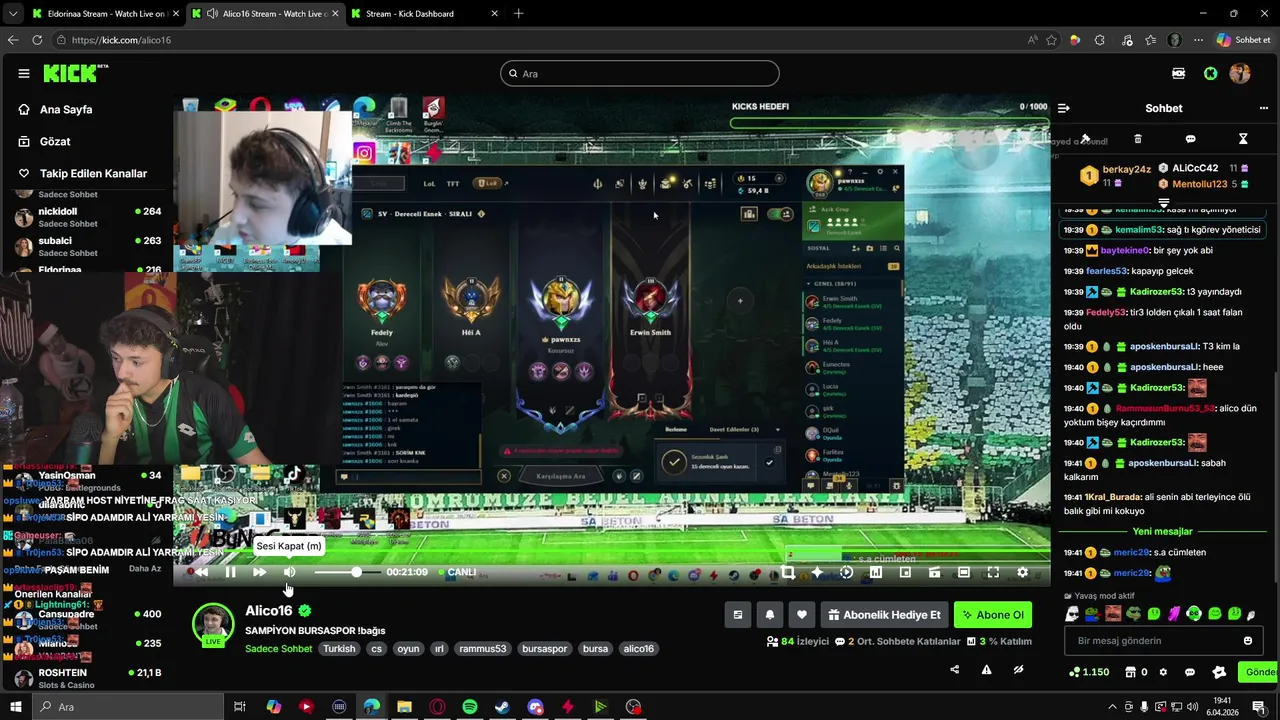This screenshot has height=720, width=1280.
Task: Enable picture-in-picture mini player
Action: click(x=905, y=572)
